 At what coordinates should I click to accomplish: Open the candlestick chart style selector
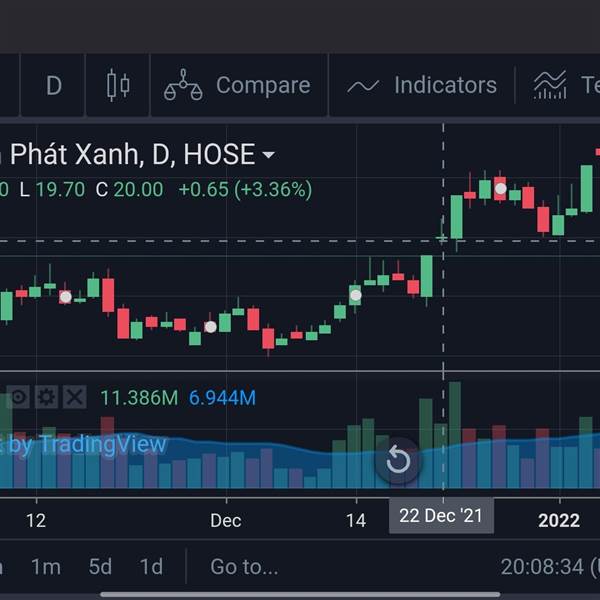coord(118,85)
